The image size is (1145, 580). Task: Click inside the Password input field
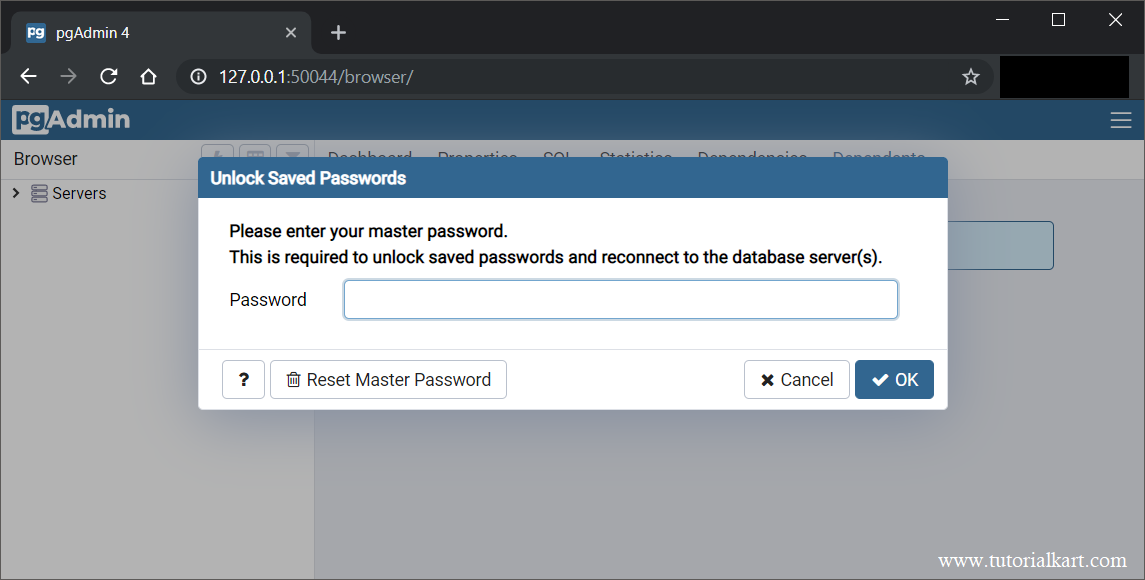tap(620, 299)
